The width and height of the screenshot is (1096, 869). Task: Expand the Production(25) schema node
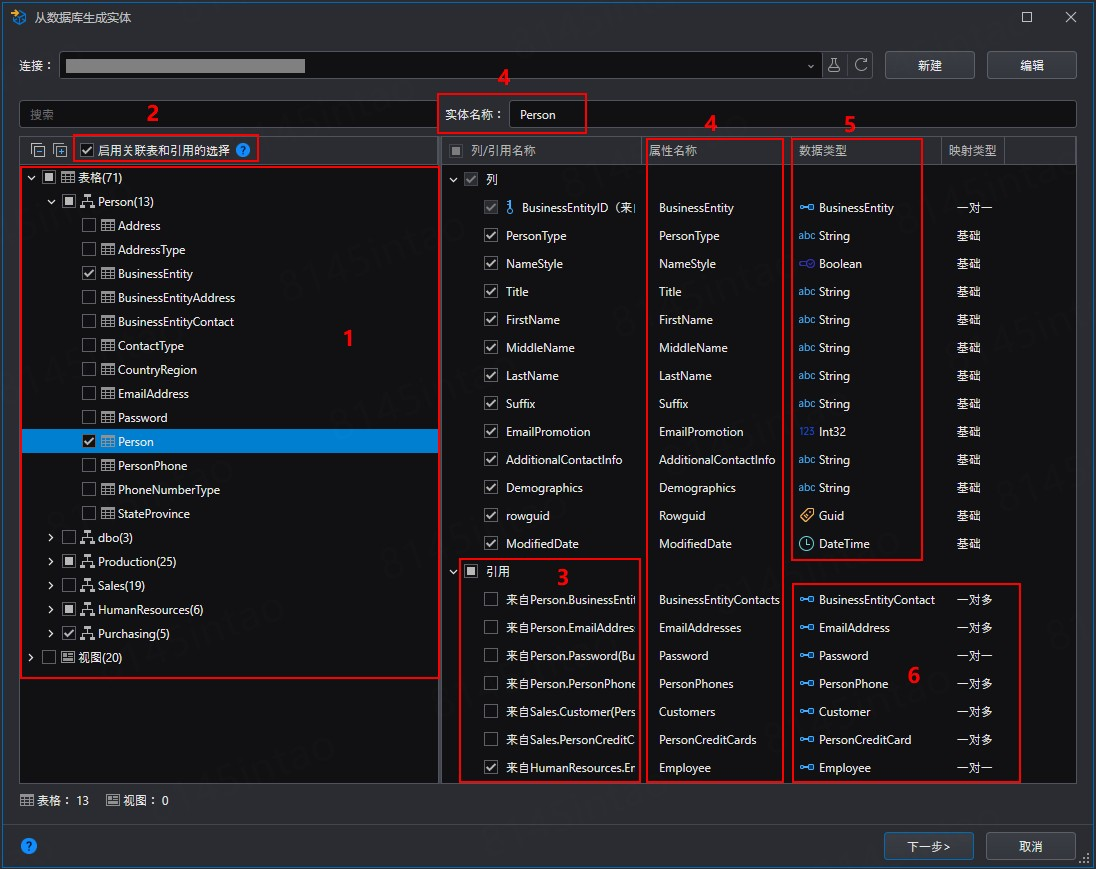coord(51,561)
